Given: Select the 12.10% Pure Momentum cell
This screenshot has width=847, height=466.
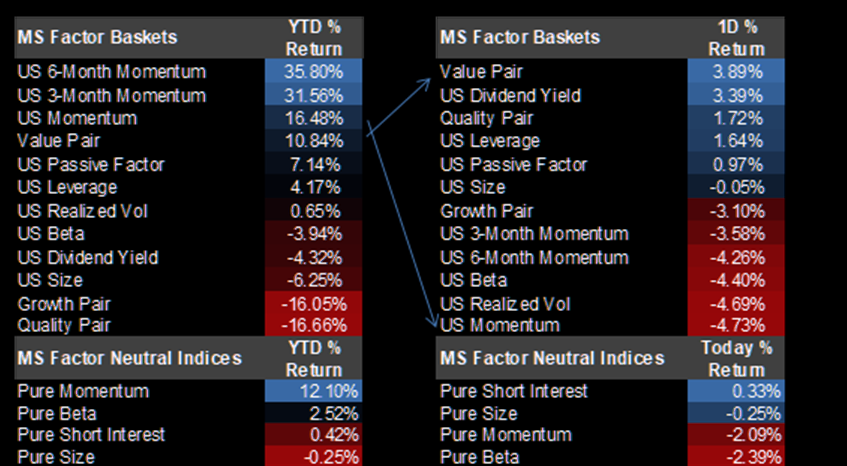Looking at the screenshot, I should [x=314, y=391].
